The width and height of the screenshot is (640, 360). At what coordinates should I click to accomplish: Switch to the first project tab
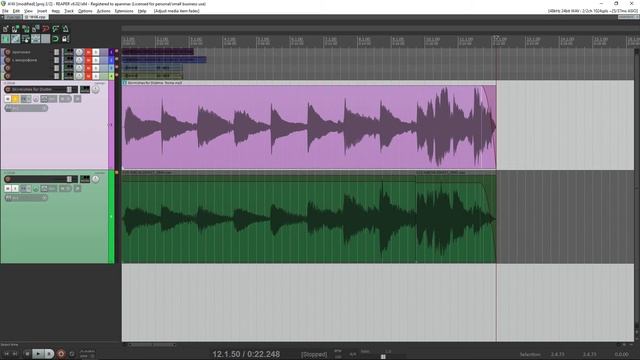tap(12, 17)
